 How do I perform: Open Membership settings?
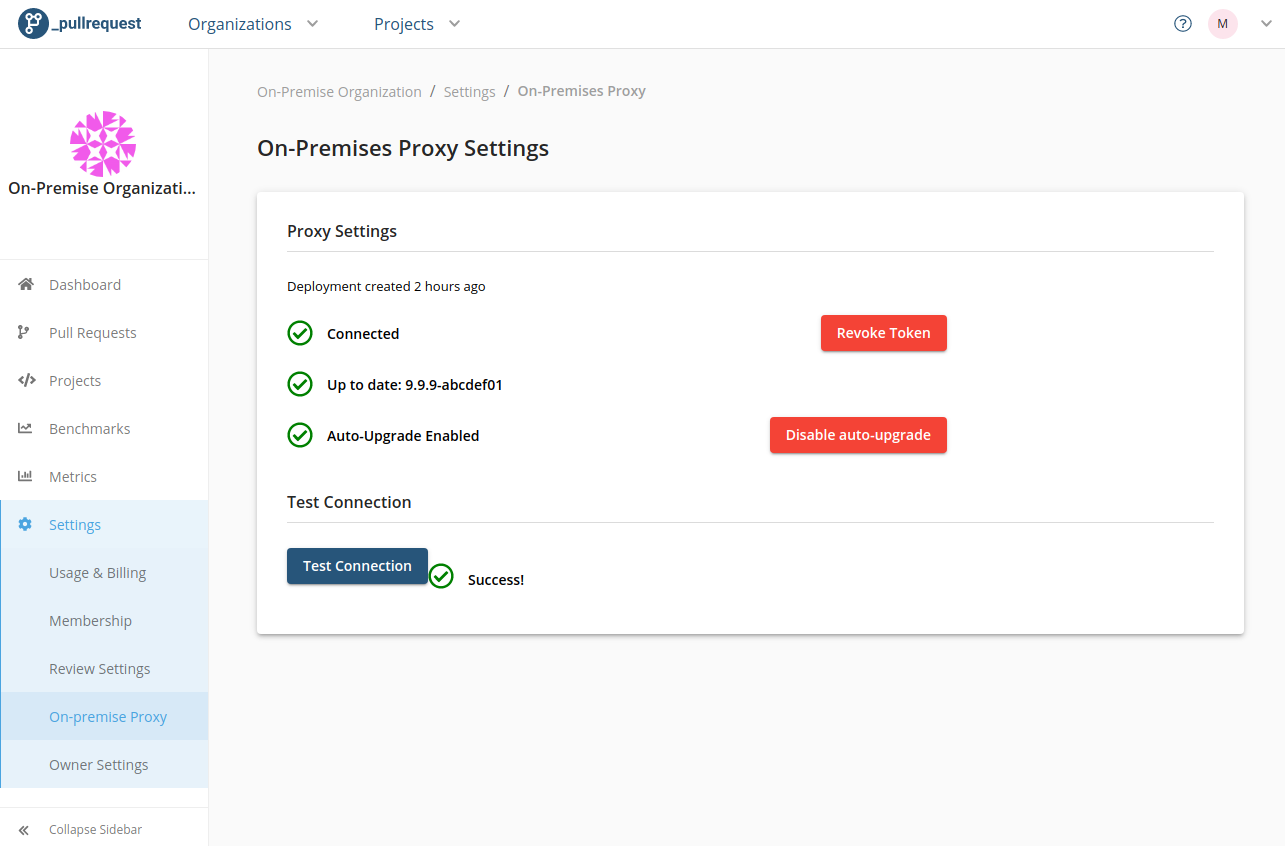[x=104, y=620]
